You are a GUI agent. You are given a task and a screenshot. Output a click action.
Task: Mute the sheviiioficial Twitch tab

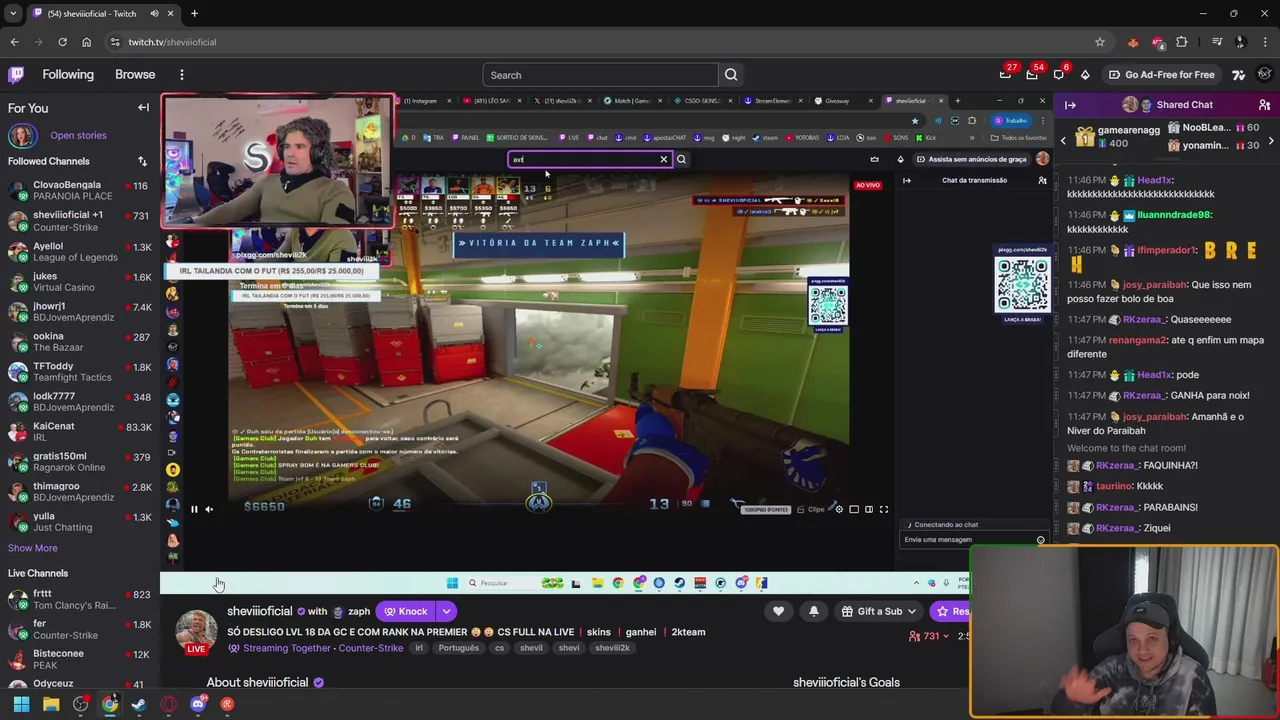(x=154, y=14)
